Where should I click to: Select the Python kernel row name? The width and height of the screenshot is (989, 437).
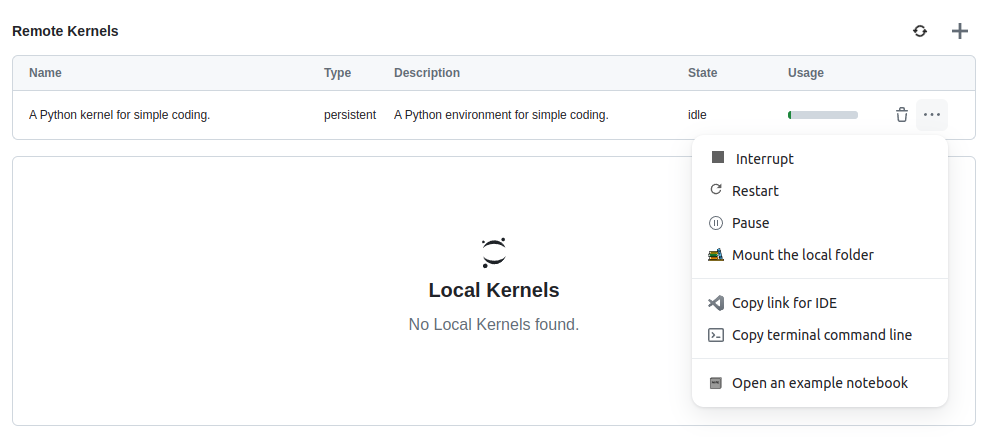point(119,115)
